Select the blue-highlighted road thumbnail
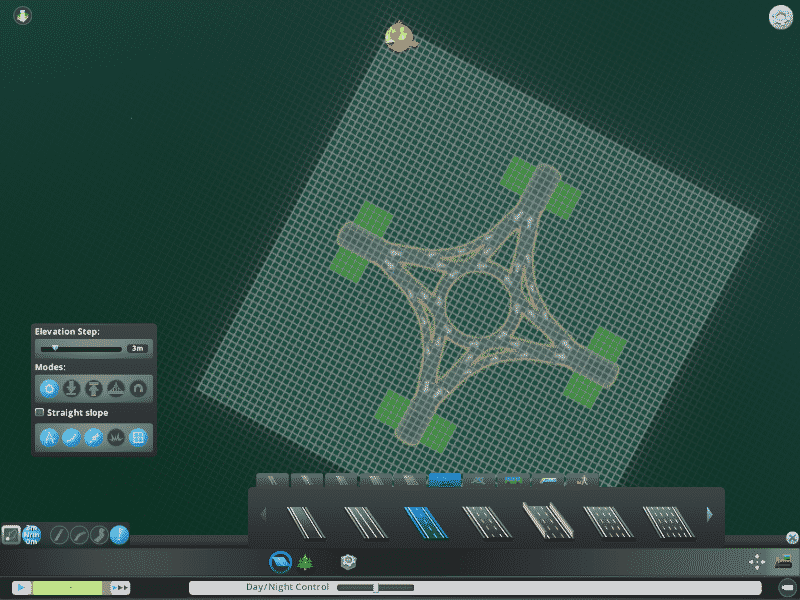 tap(423, 521)
